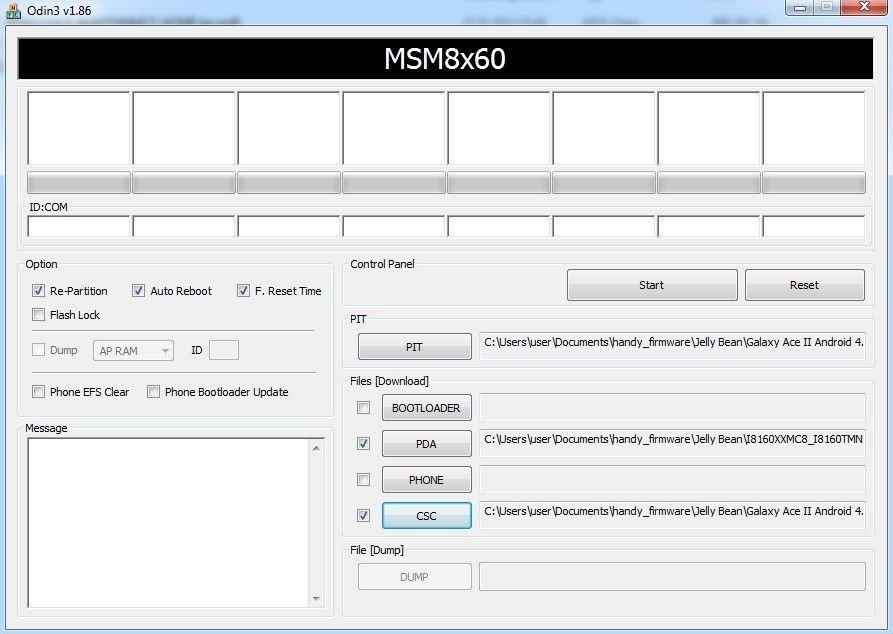The width and height of the screenshot is (893, 634).
Task: Click the first device status box
Action: [79, 128]
